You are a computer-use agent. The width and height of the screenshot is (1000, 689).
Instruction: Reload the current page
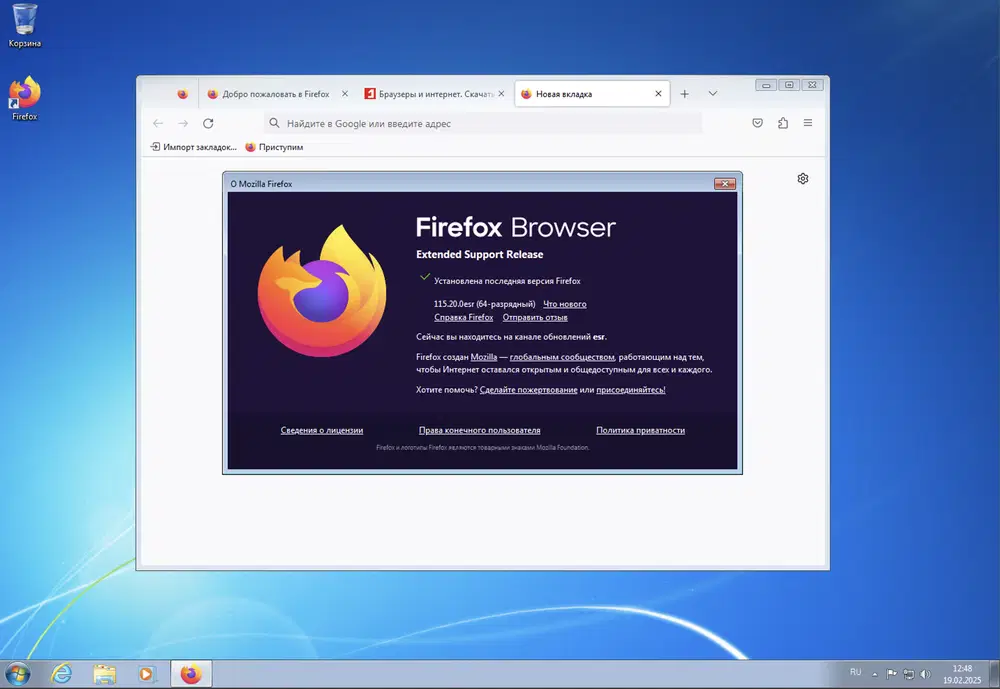(208, 123)
